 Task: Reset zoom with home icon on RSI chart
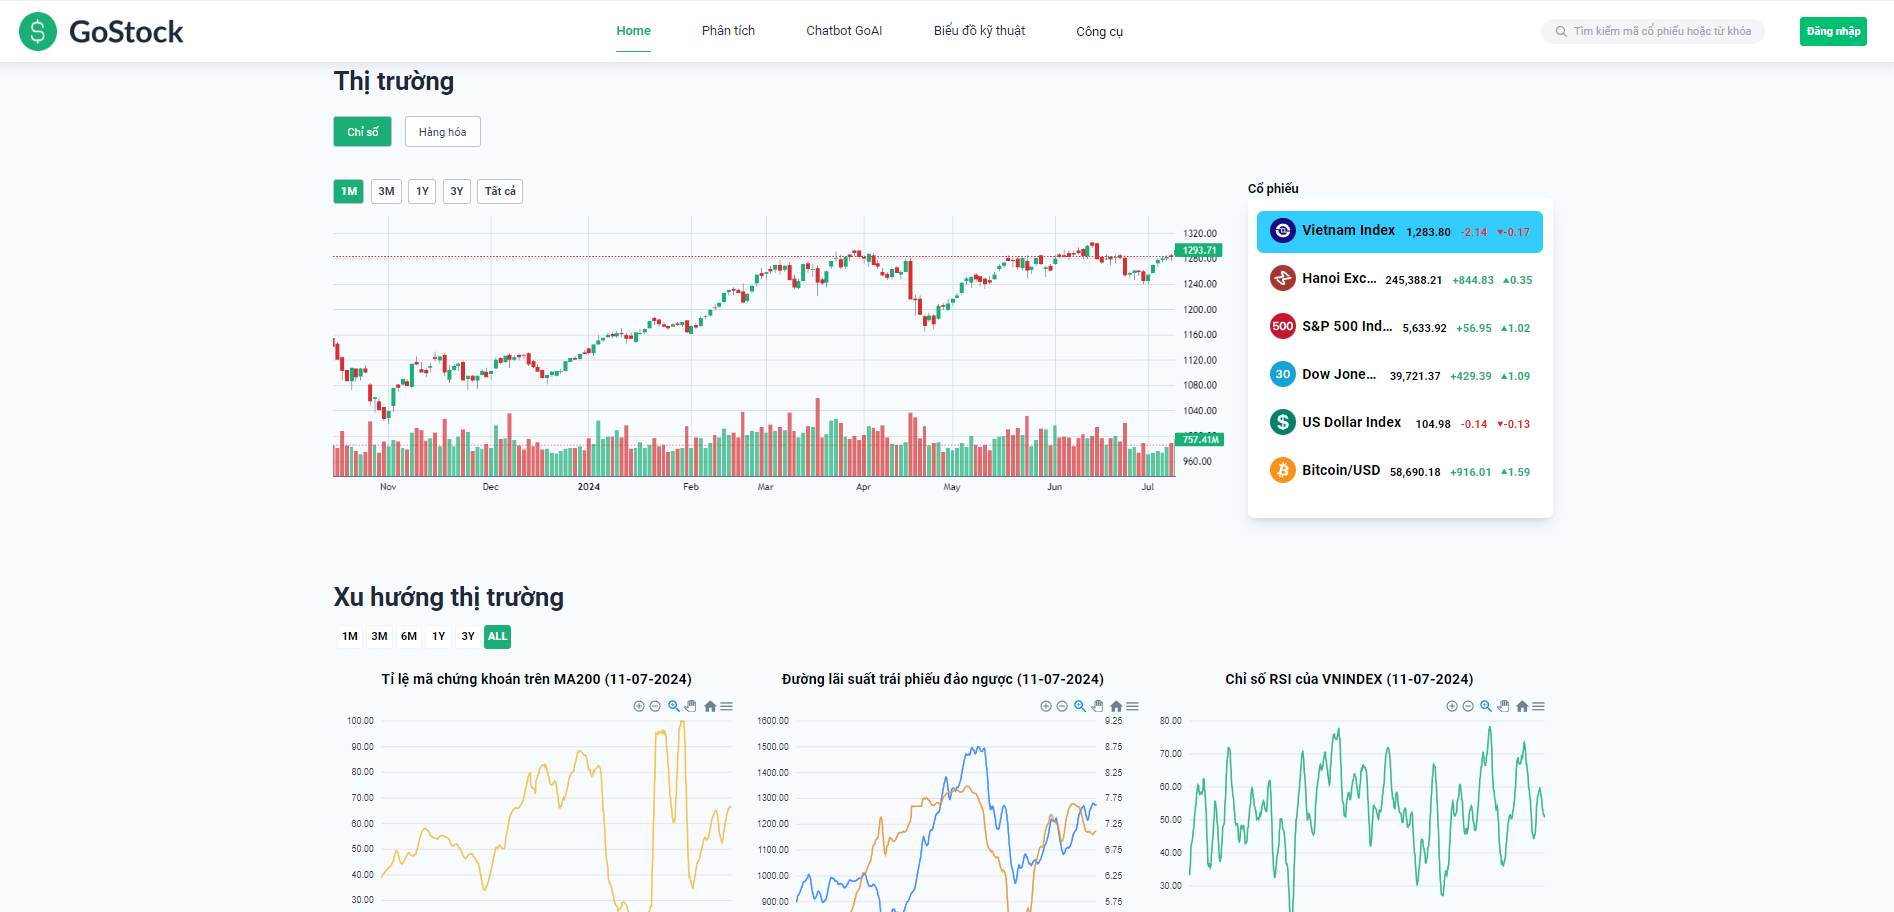coord(1522,706)
